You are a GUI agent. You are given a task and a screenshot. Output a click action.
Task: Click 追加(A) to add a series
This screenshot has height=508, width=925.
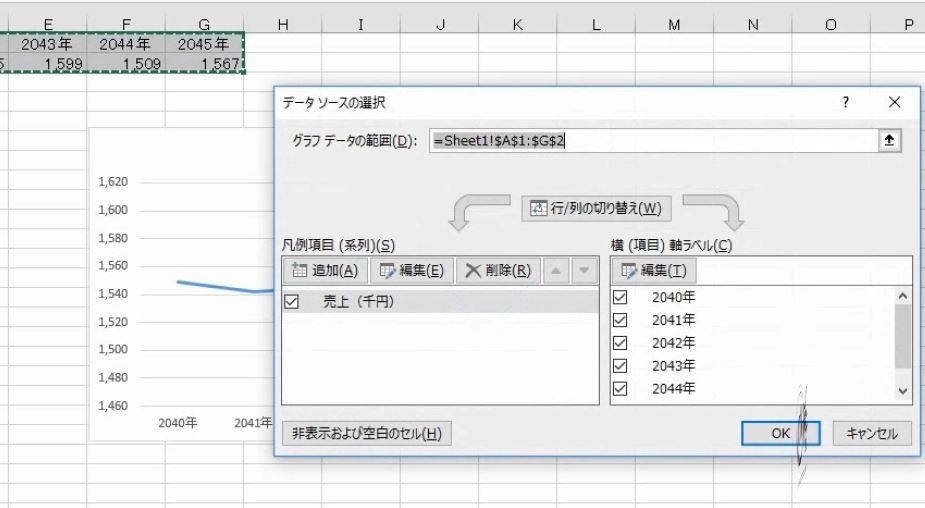point(325,271)
